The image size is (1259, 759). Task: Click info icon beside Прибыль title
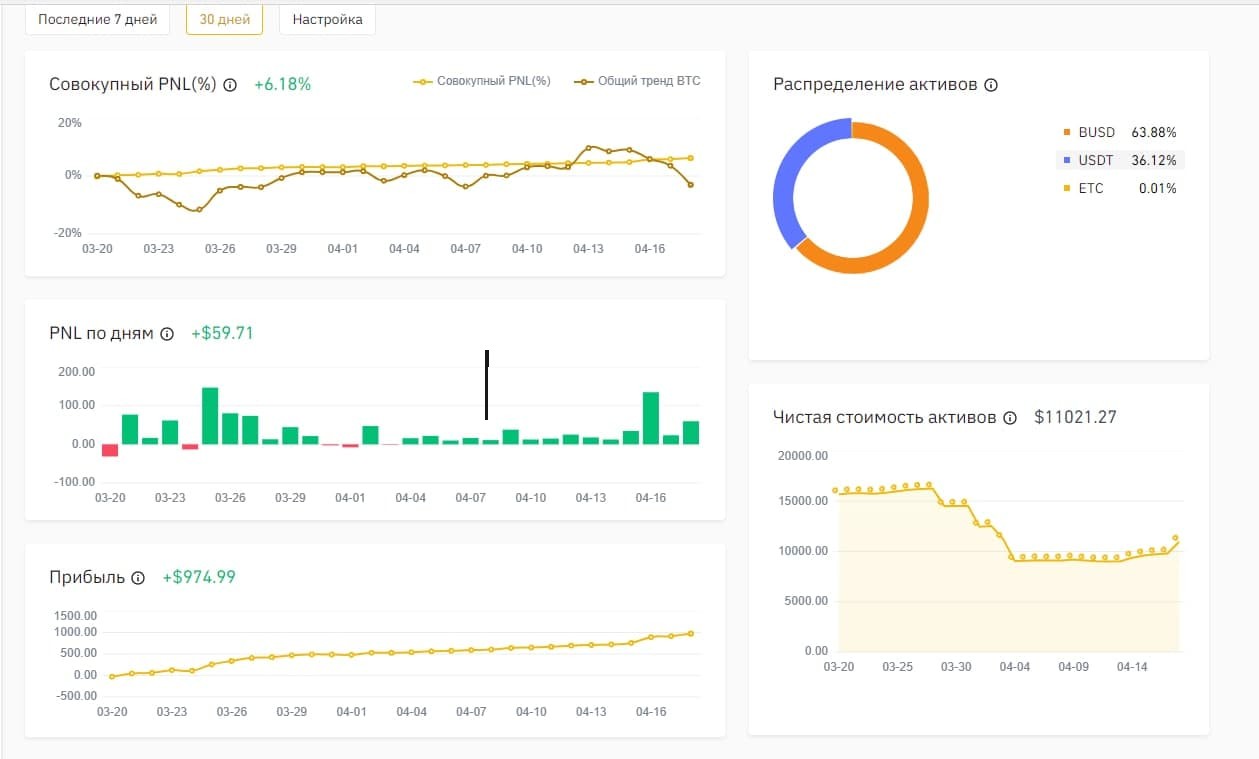pyautogui.click(x=138, y=578)
